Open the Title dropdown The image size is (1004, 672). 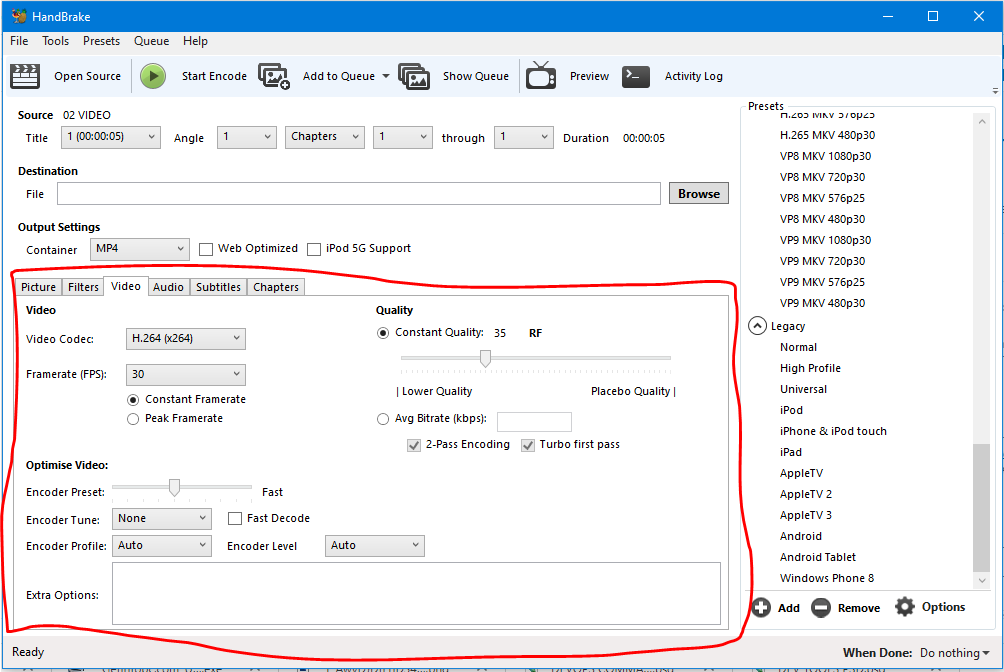click(110, 136)
